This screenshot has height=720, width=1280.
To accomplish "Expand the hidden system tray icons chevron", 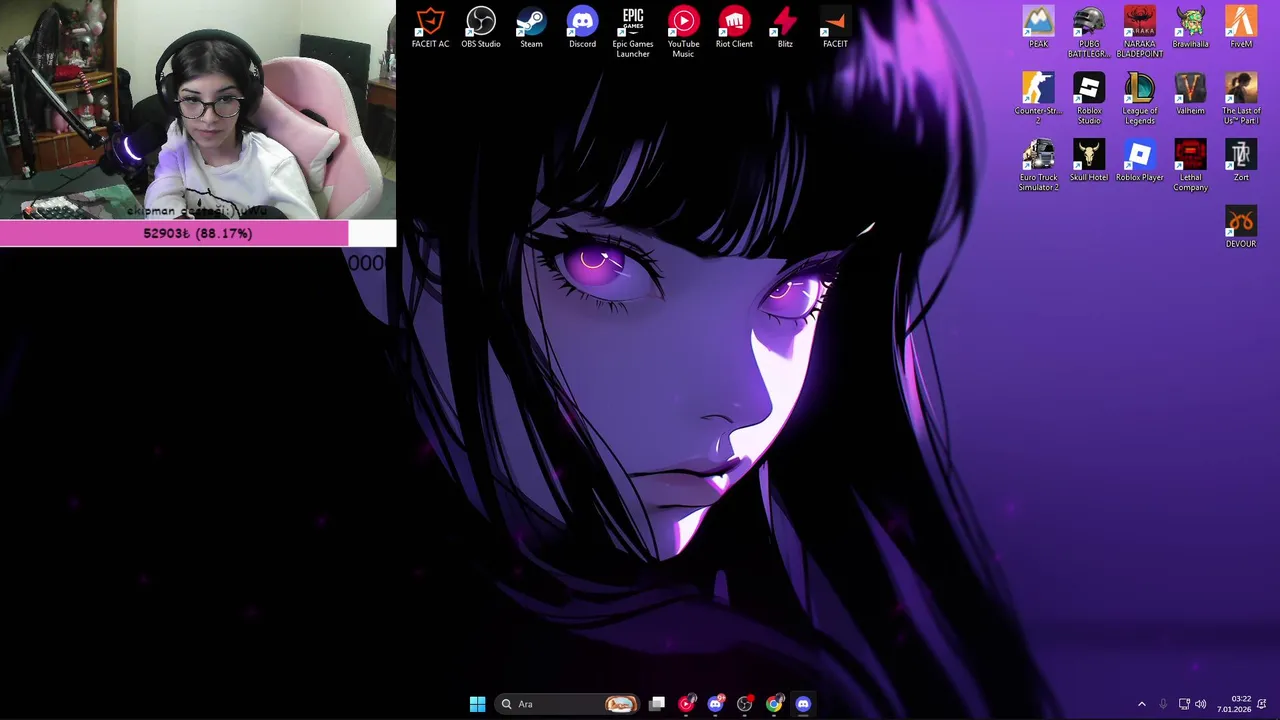I will [1141, 704].
